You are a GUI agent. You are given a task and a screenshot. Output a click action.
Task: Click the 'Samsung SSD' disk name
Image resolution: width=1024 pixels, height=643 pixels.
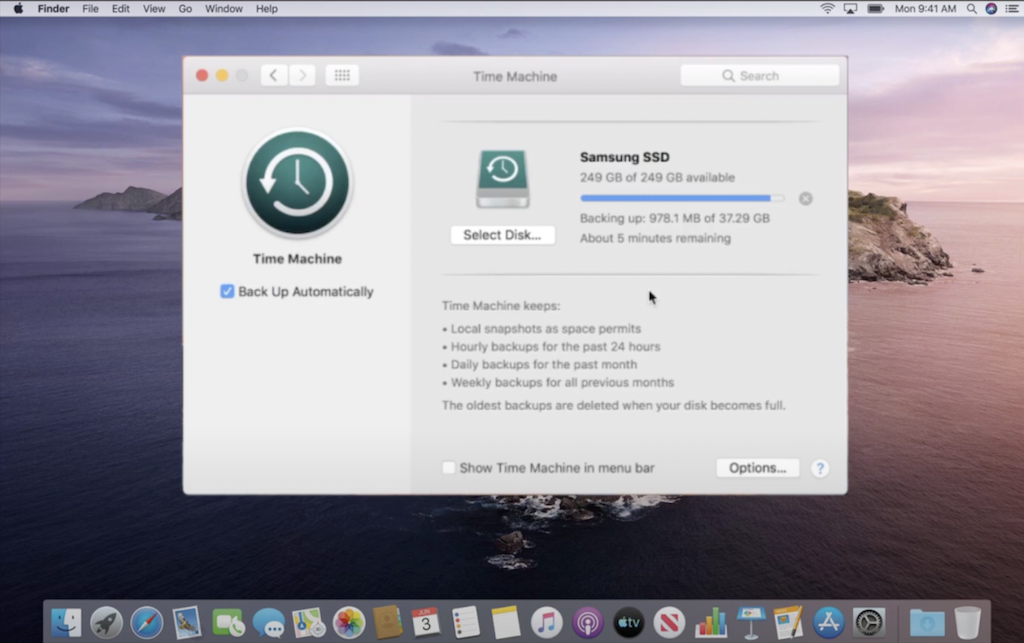(x=624, y=157)
